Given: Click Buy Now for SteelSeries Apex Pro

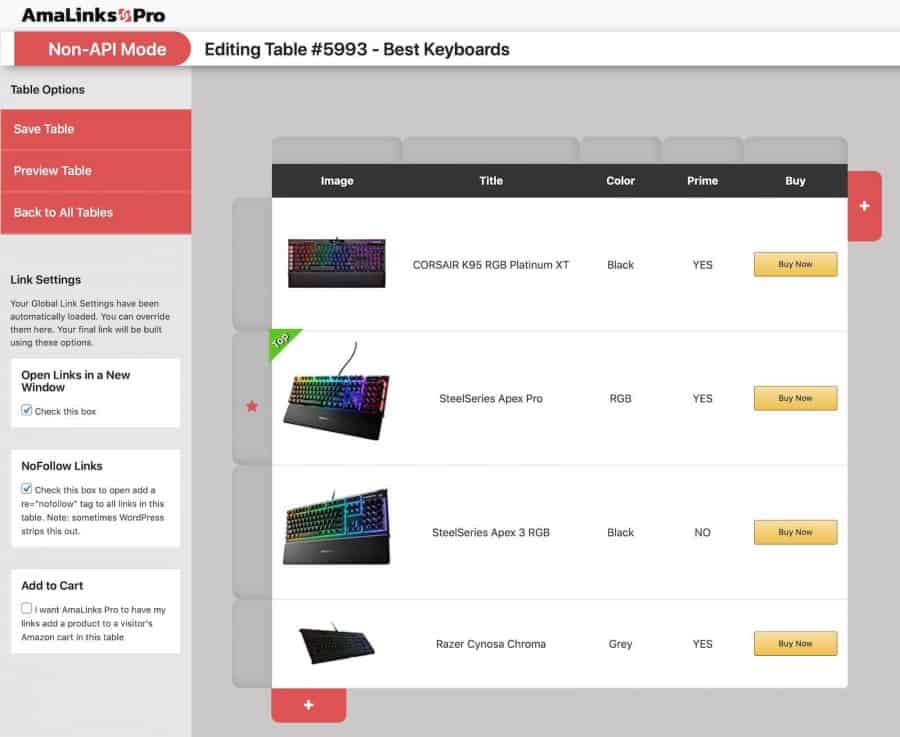Looking at the screenshot, I should coord(795,398).
